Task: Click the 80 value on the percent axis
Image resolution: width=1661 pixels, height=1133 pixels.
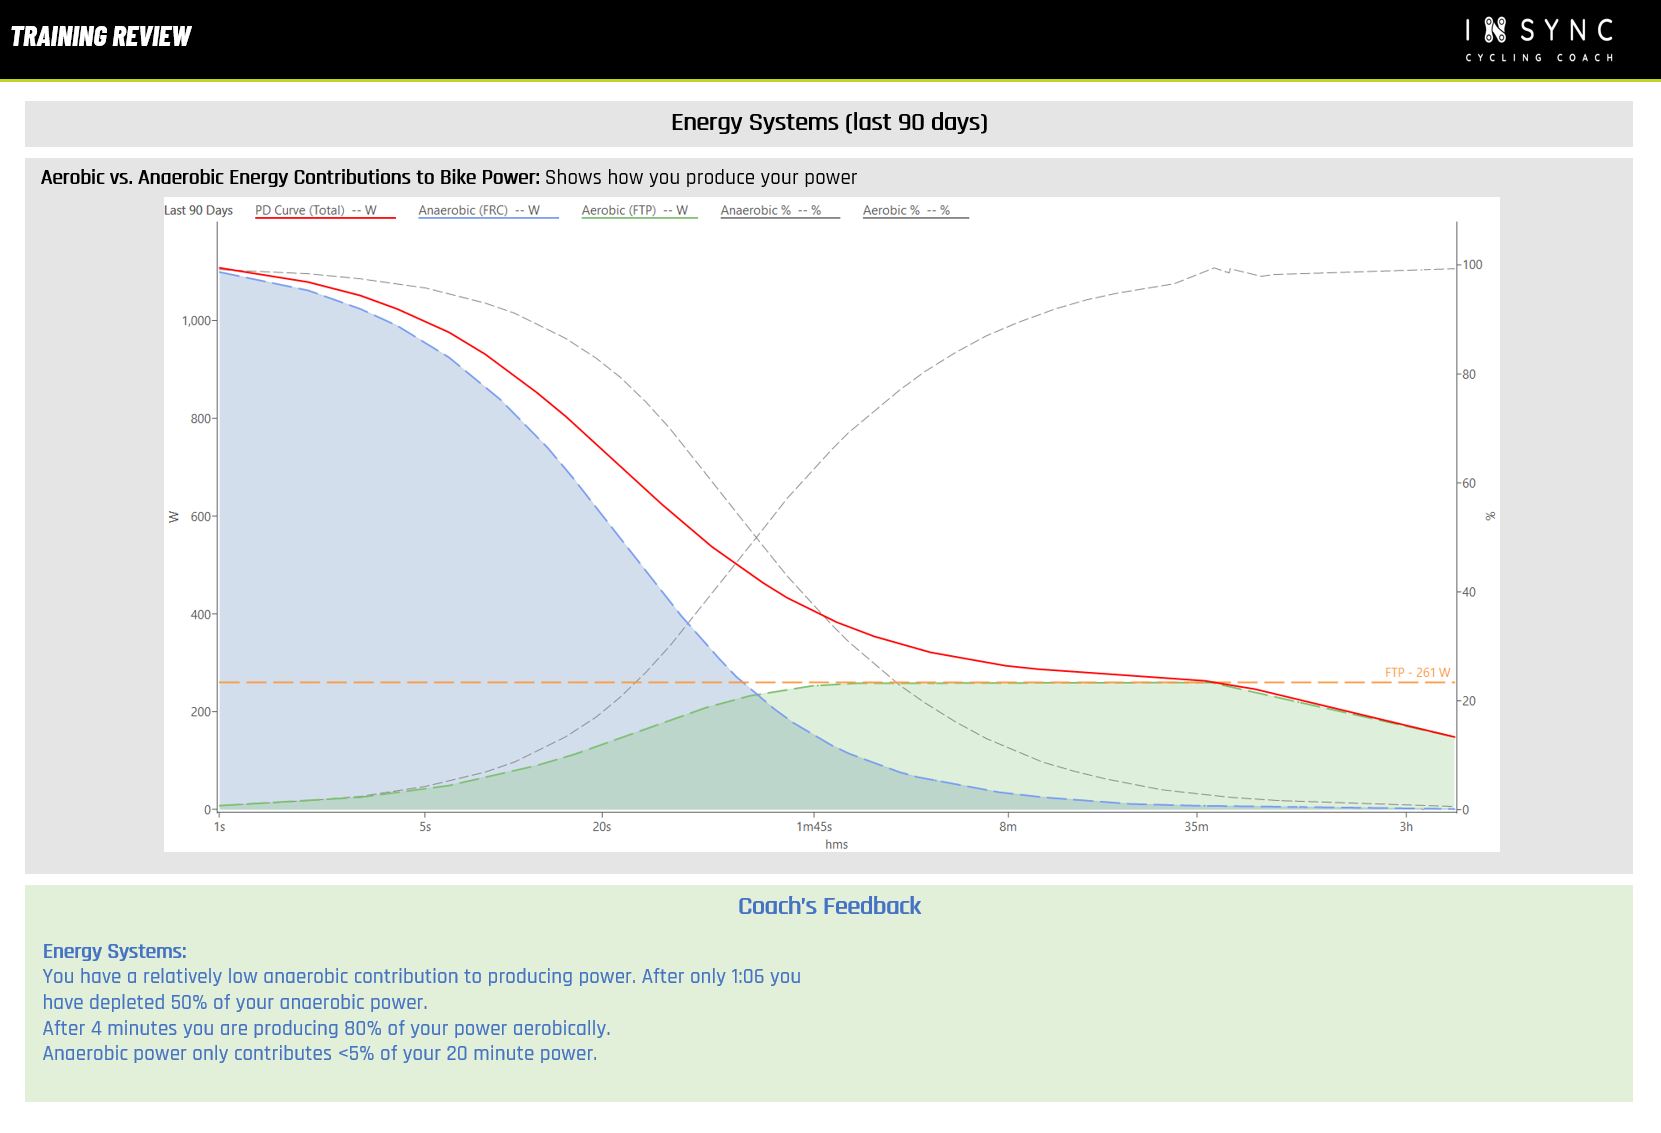Action: [1469, 375]
